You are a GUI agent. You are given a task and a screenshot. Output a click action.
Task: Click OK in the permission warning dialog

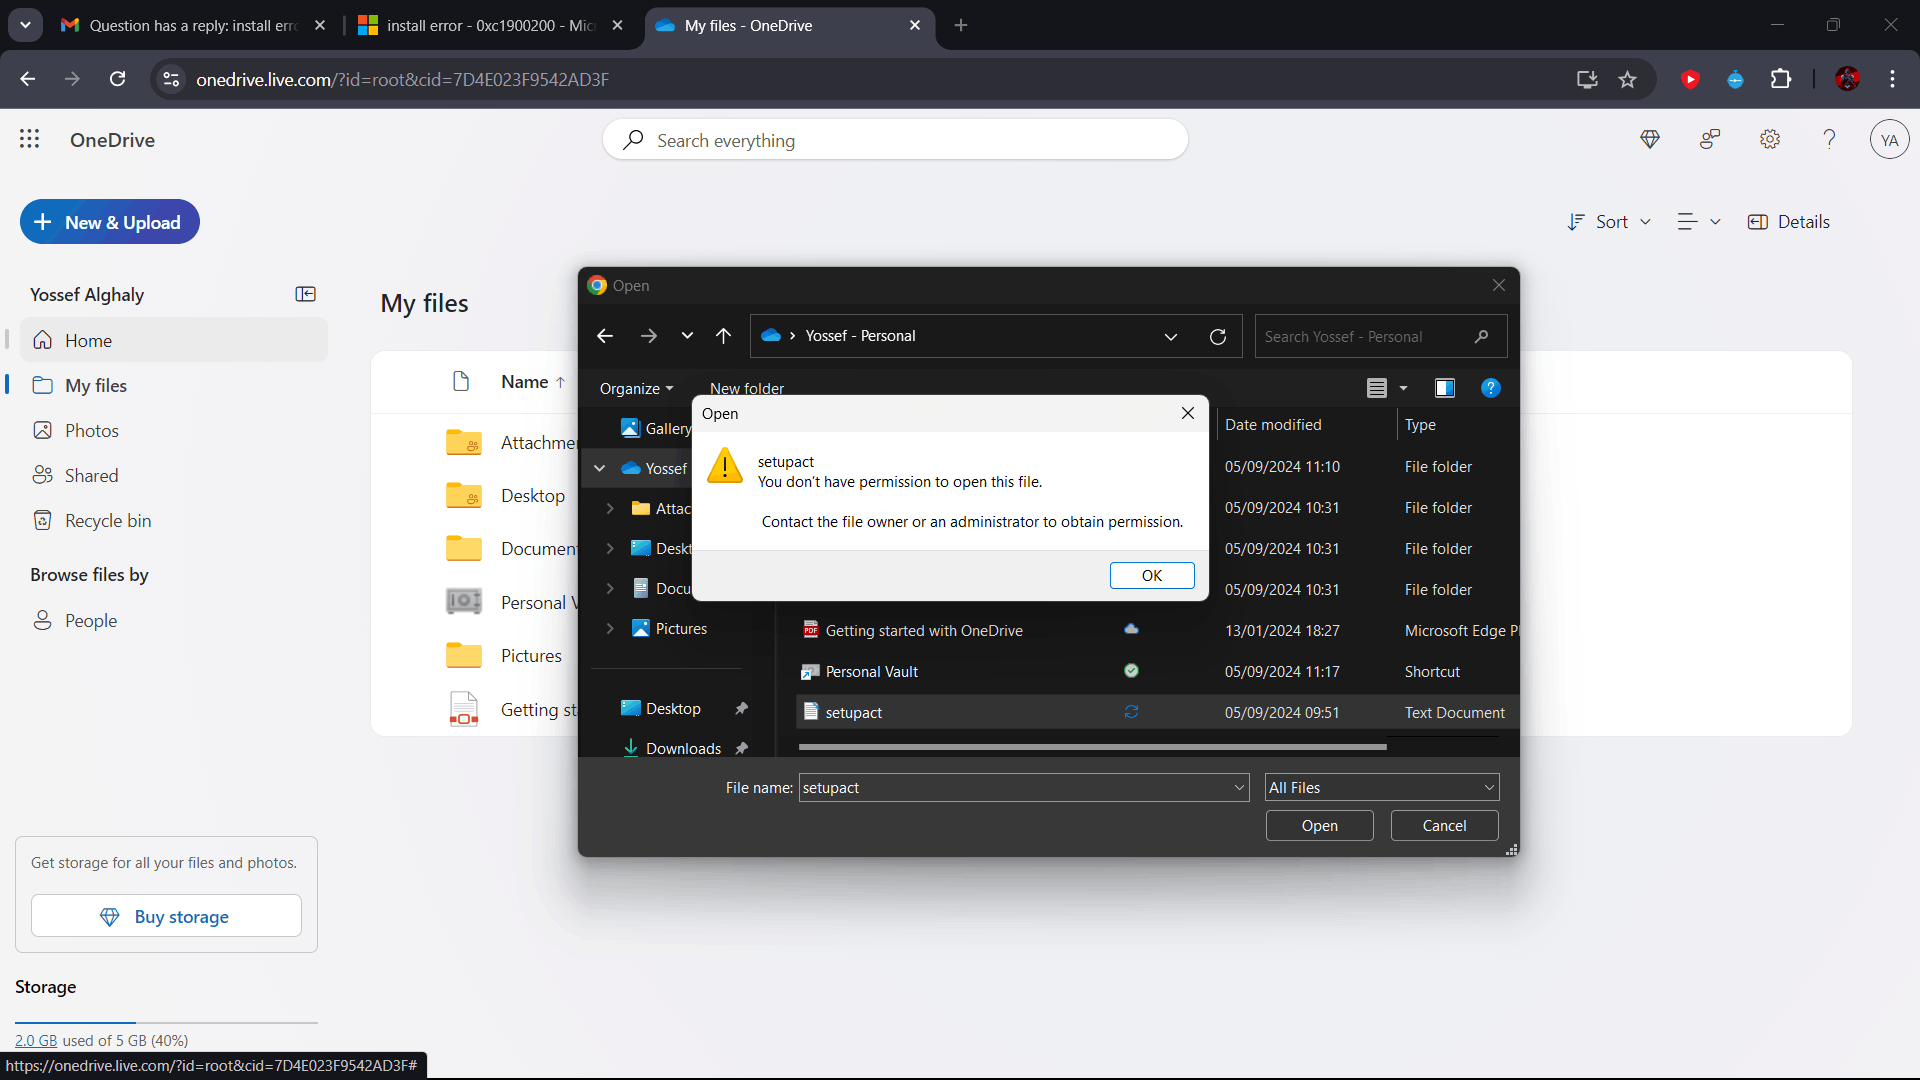(x=1151, y=575)
